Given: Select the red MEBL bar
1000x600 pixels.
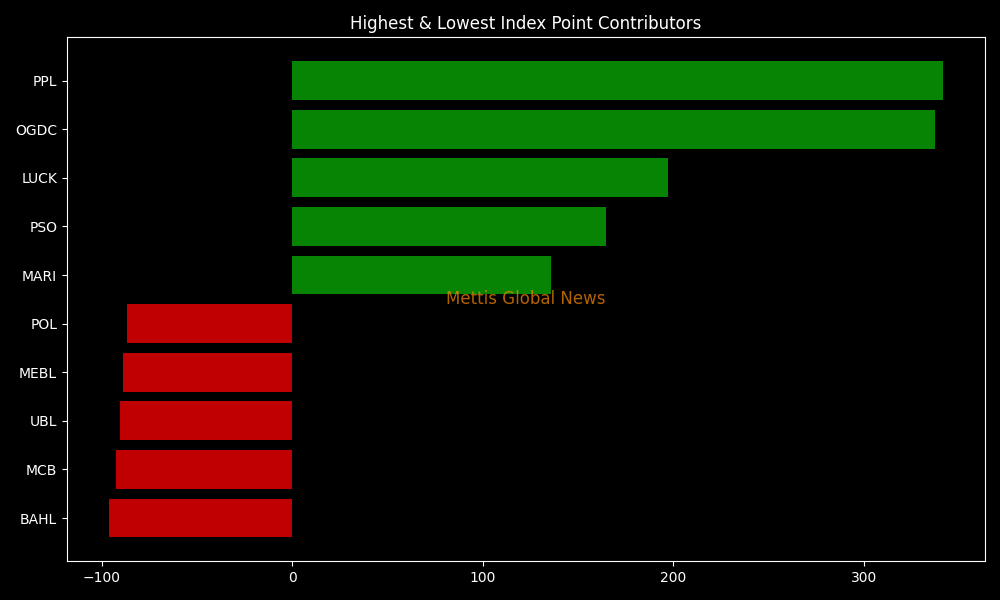Looking at the screenshot, I should click(207, 372).
